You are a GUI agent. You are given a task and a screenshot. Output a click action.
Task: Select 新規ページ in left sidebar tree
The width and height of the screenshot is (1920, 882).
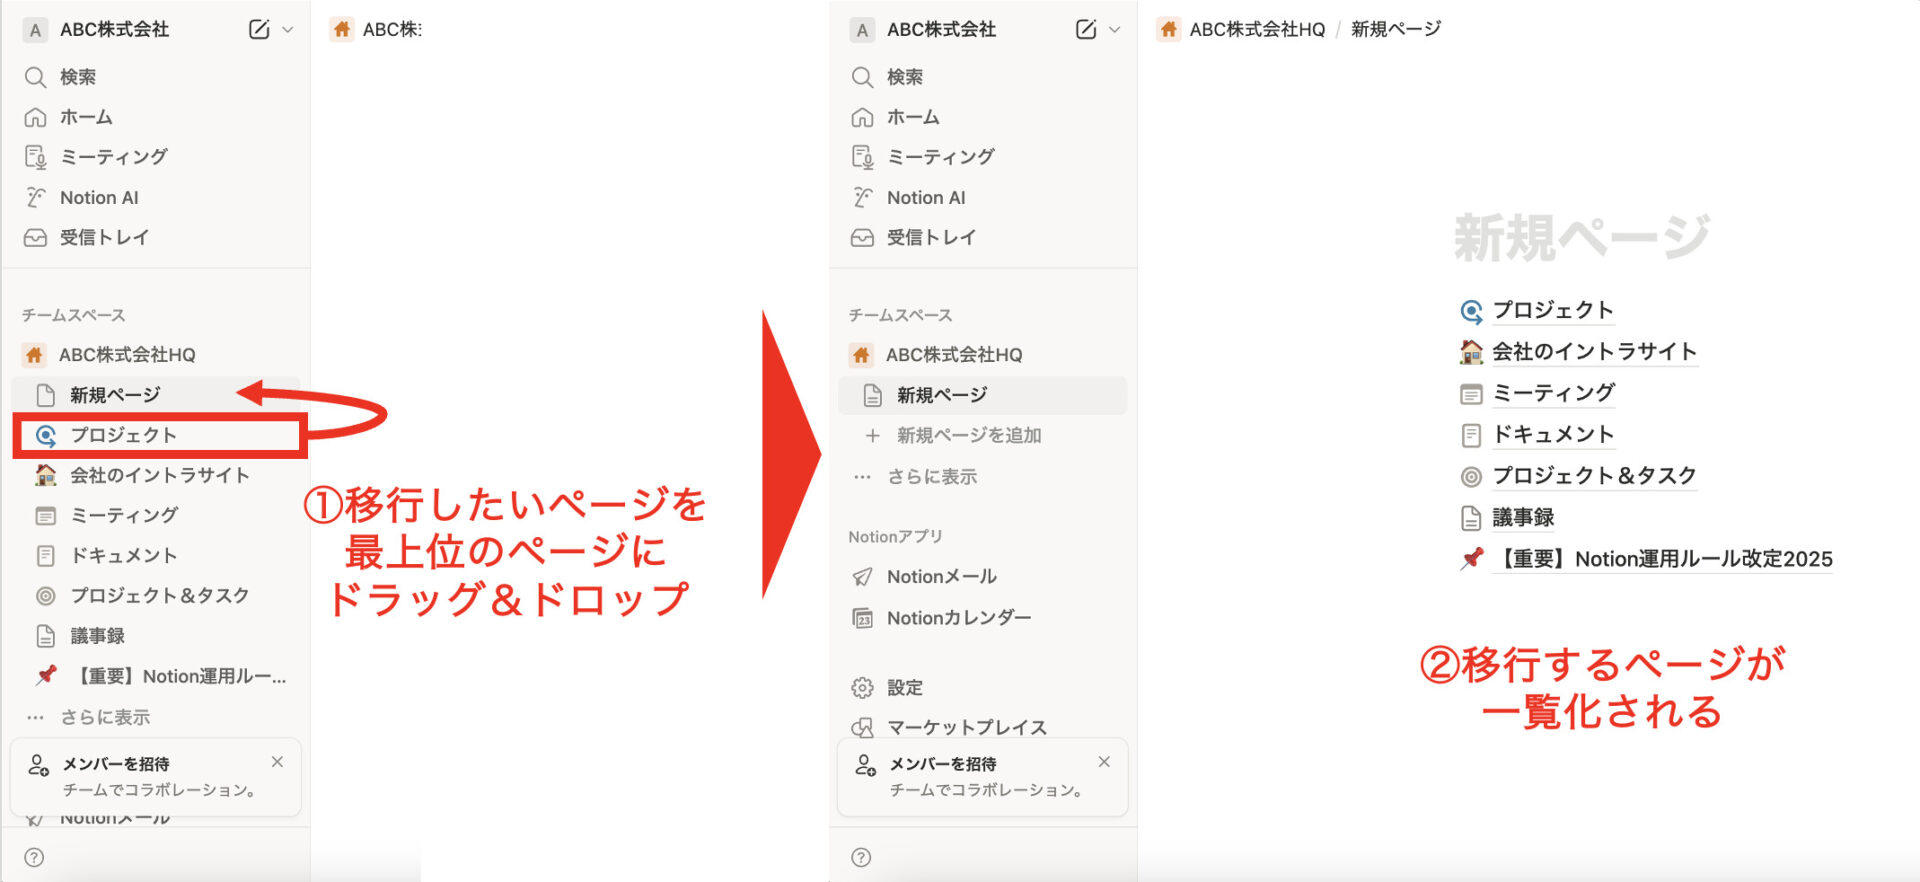(155, 395)
